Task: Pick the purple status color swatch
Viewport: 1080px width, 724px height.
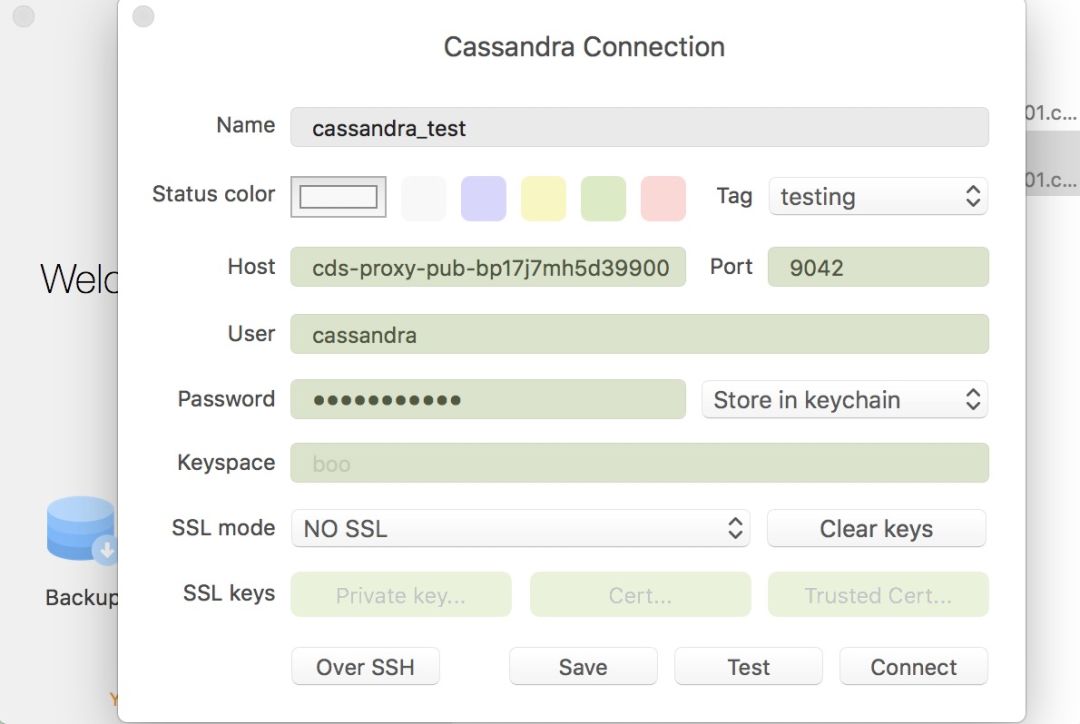Action: coord(483,198)
